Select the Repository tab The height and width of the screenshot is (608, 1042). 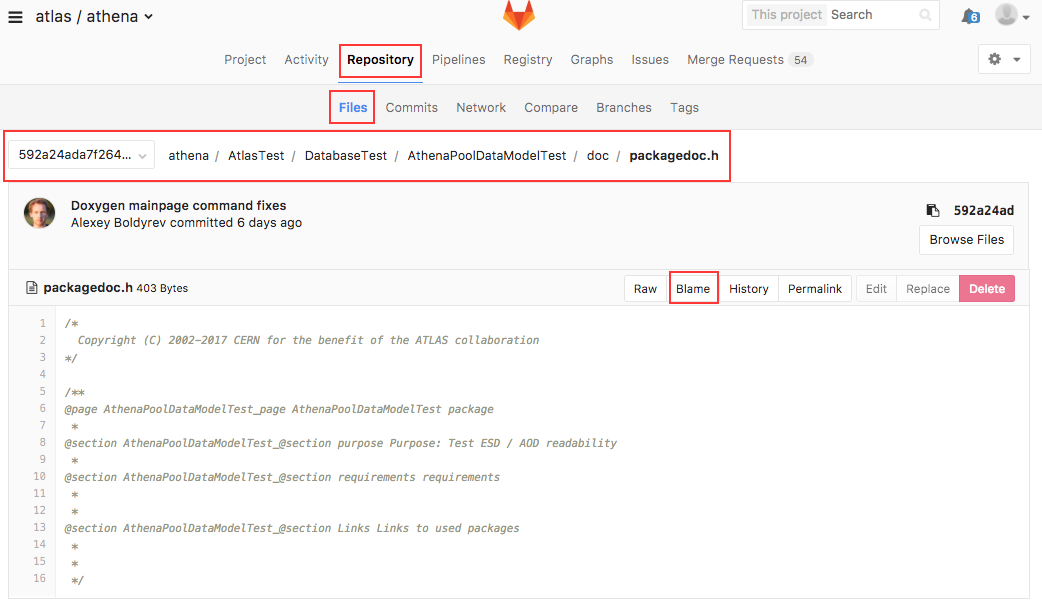coord(380,60)
